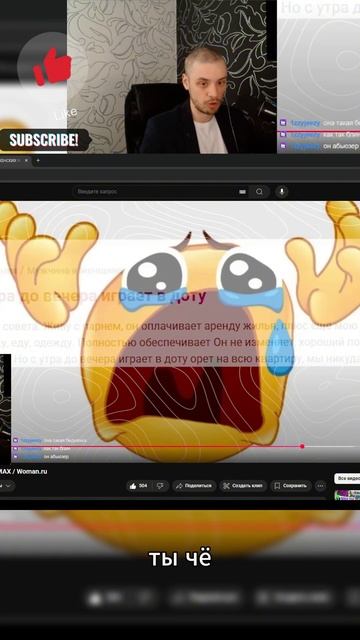Open the recommended video thumbnail below Все видео
The height and width of the screenshot is (640, 360).
pyautogui.click(x=347, y=495)
